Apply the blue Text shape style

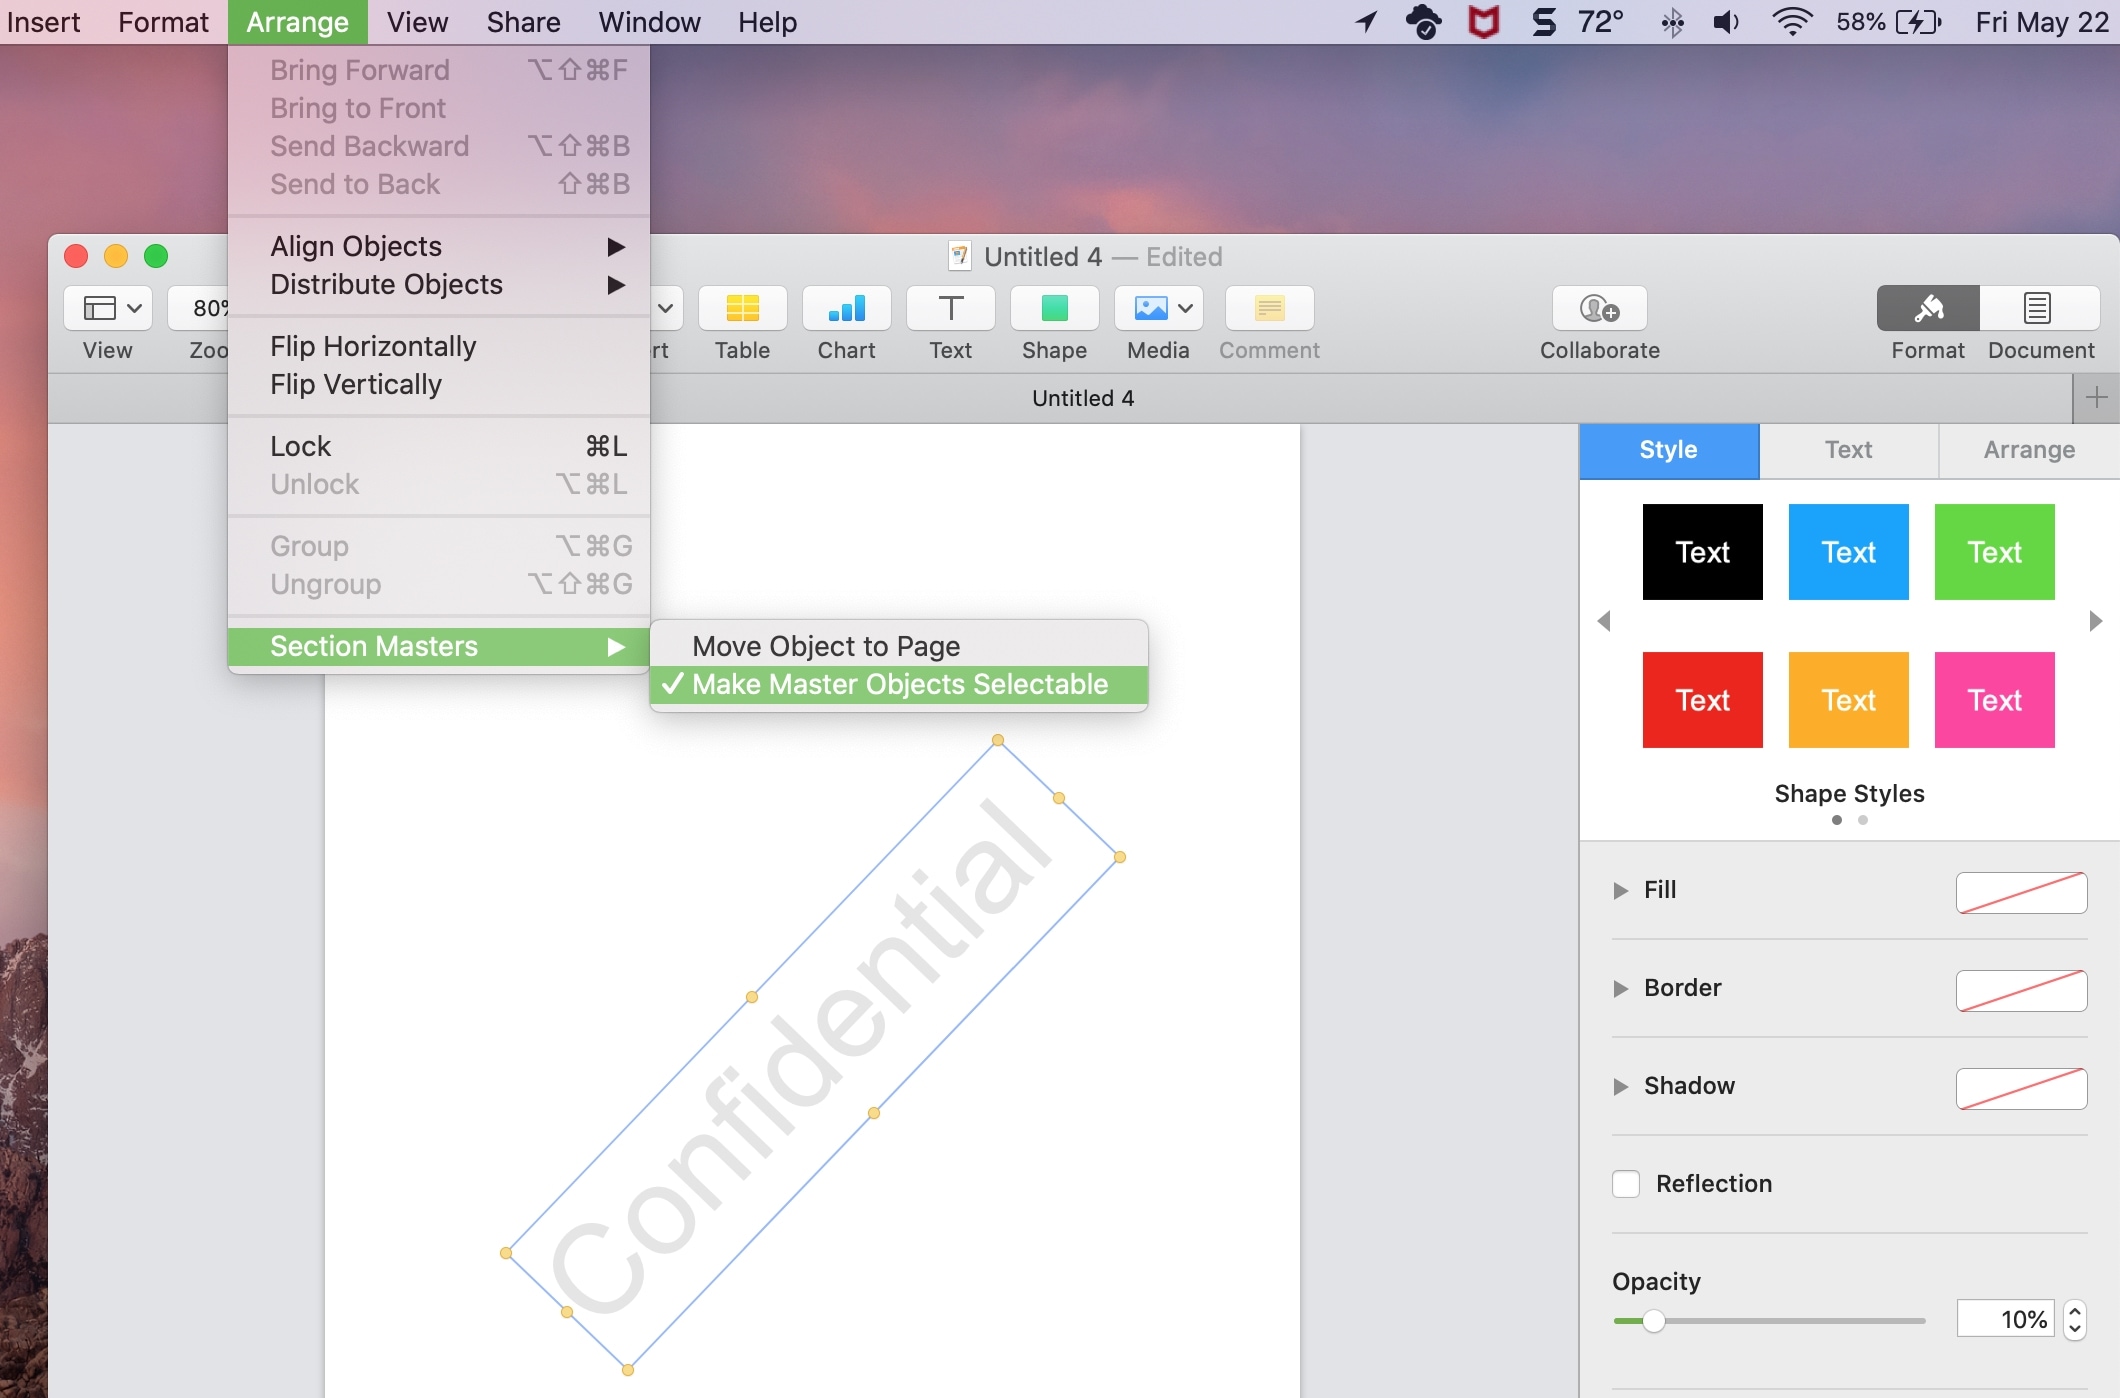click(1849, 552)
